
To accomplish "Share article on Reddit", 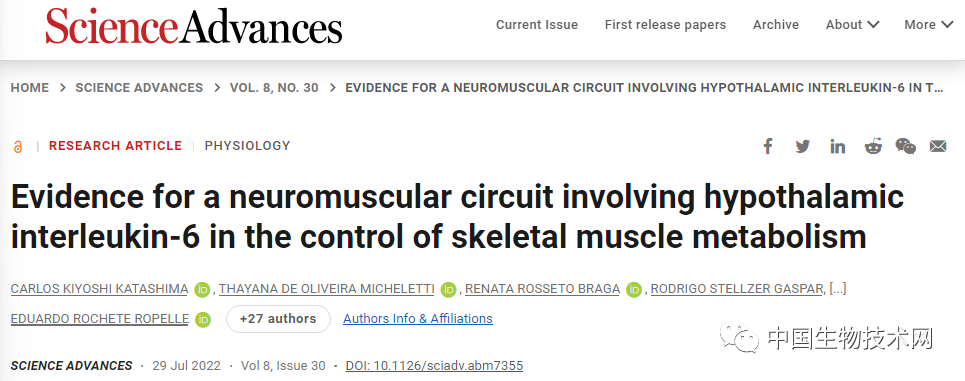I will (873, 146).
